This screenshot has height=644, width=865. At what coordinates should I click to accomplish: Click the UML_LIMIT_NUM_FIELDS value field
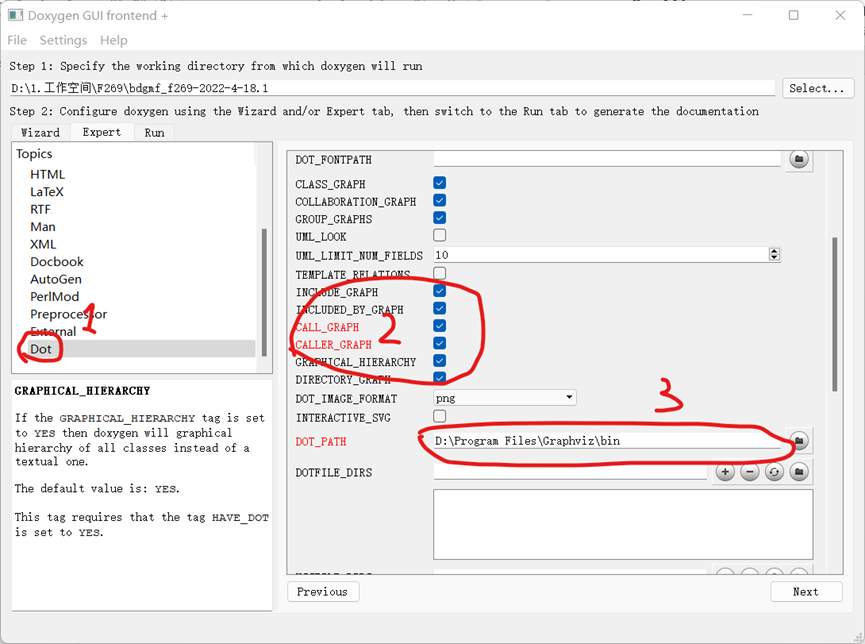601,254
